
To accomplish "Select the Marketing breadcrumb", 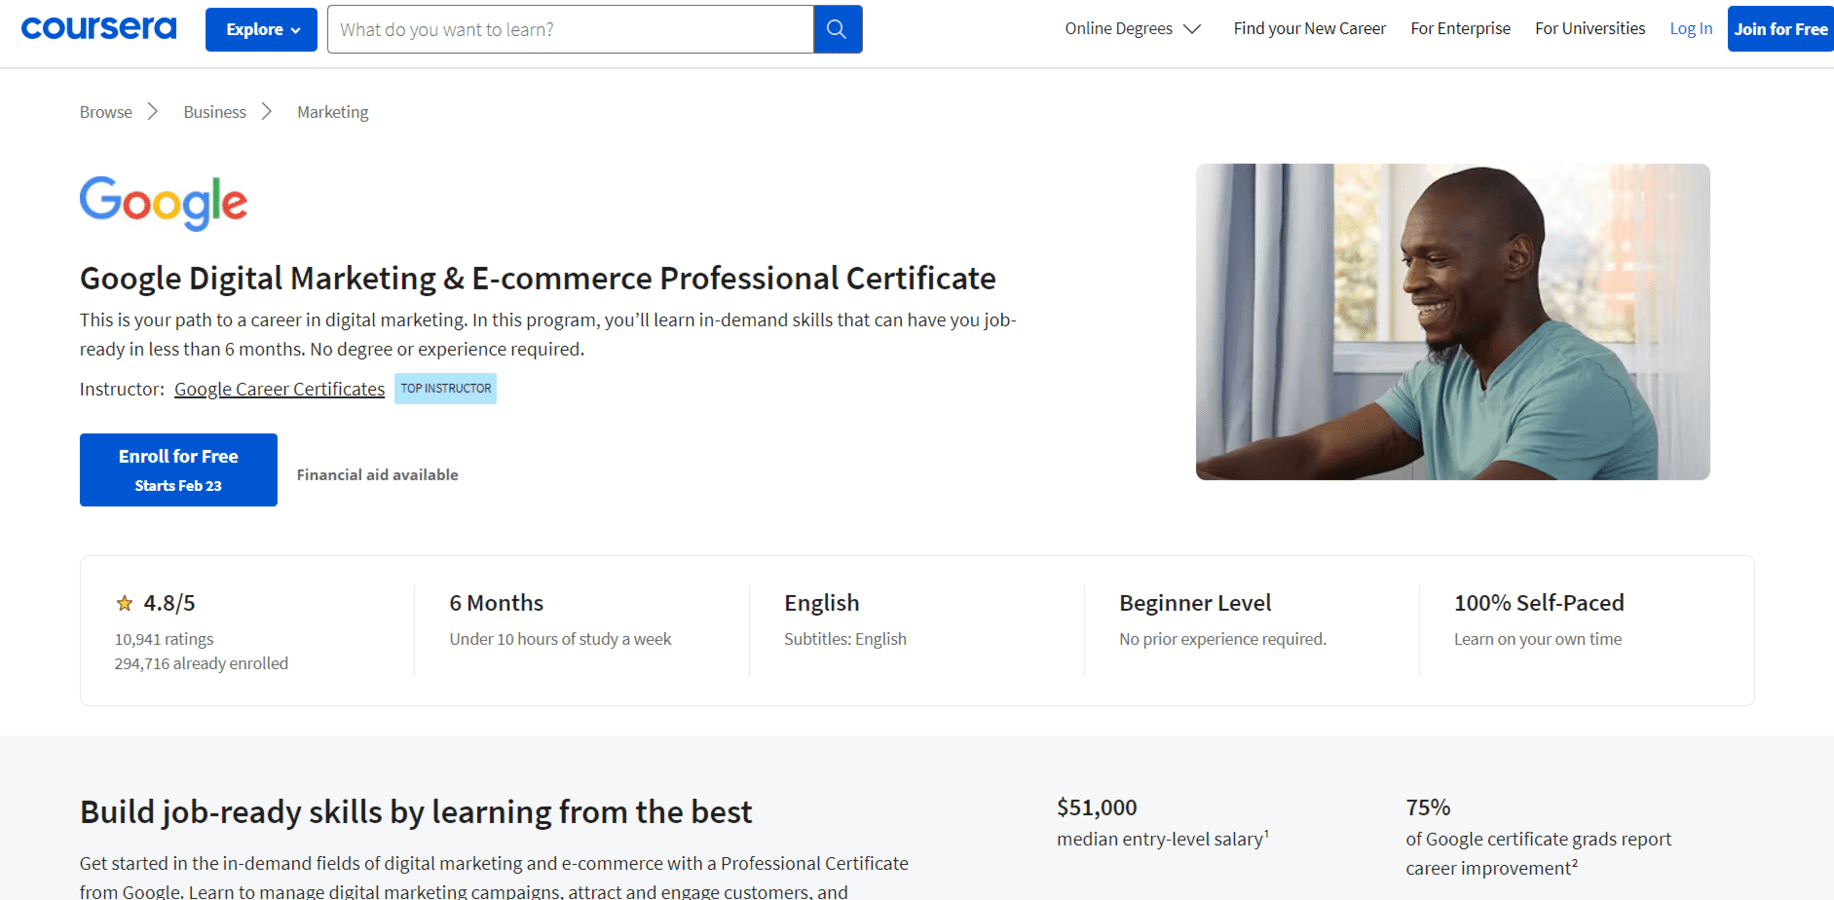I will (332, 111).
